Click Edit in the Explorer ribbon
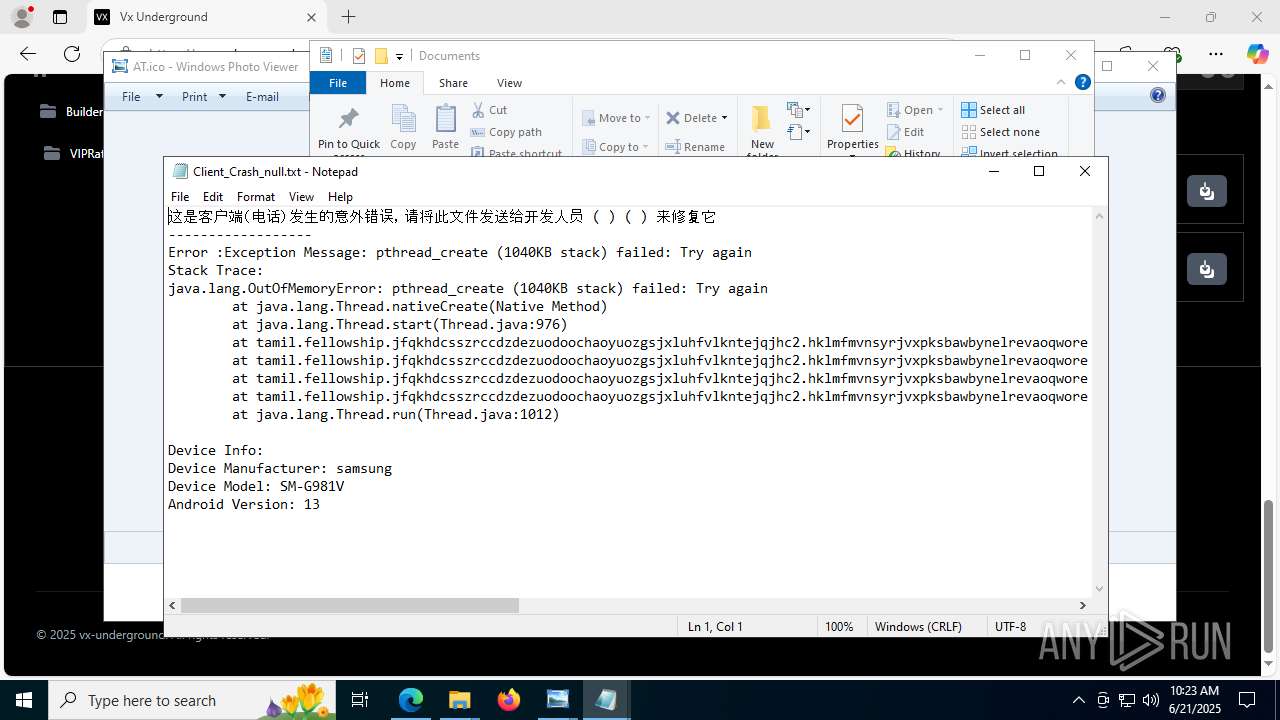 pos(905,132)
